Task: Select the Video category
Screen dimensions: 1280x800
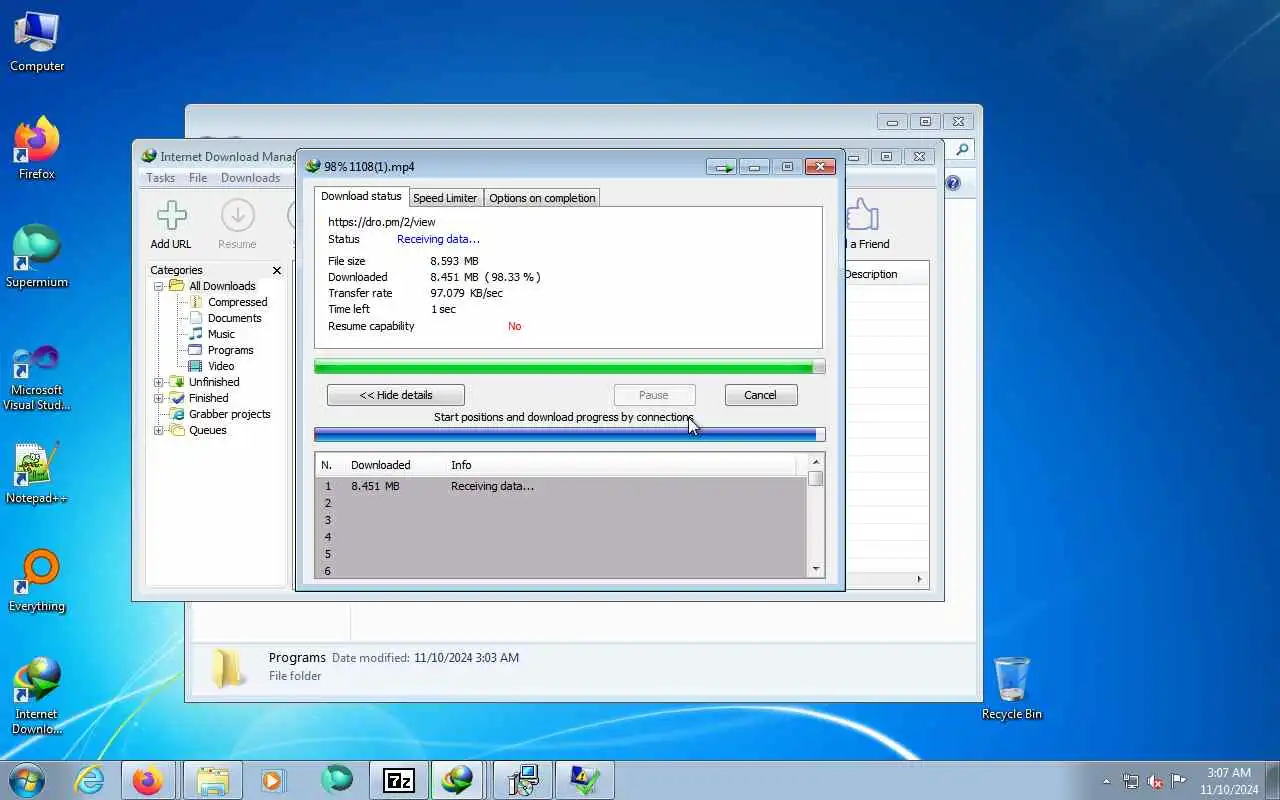Action: coord(221,366)
